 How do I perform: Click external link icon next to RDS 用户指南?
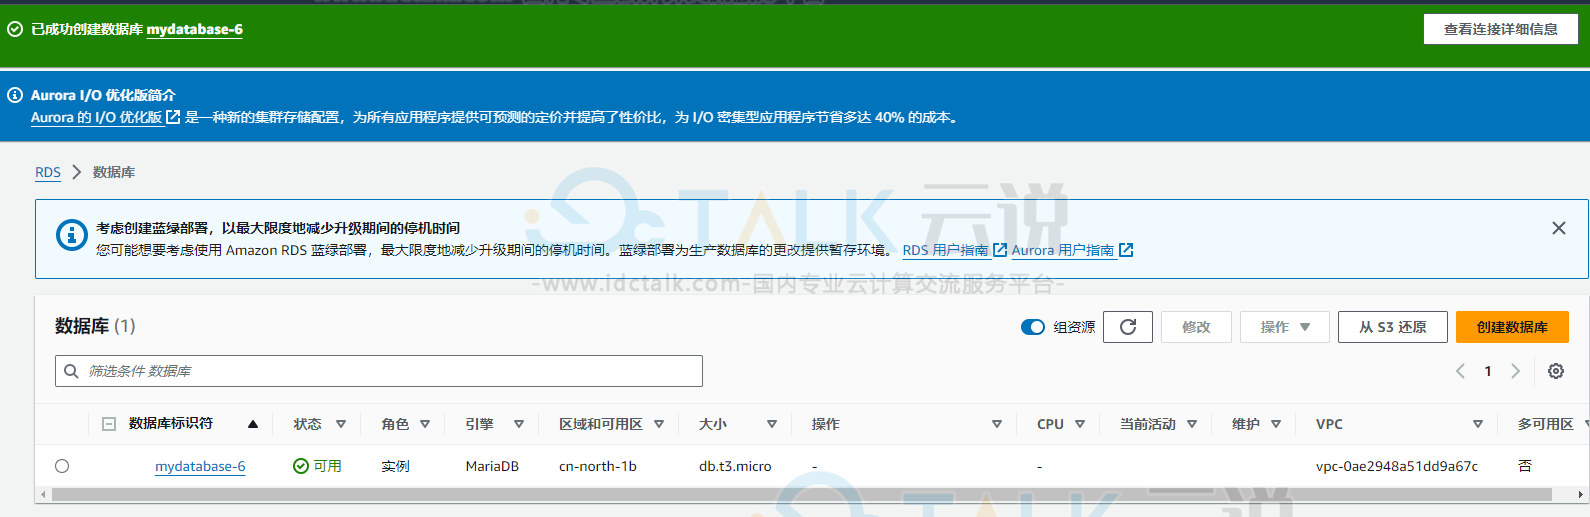[1000, 250]
